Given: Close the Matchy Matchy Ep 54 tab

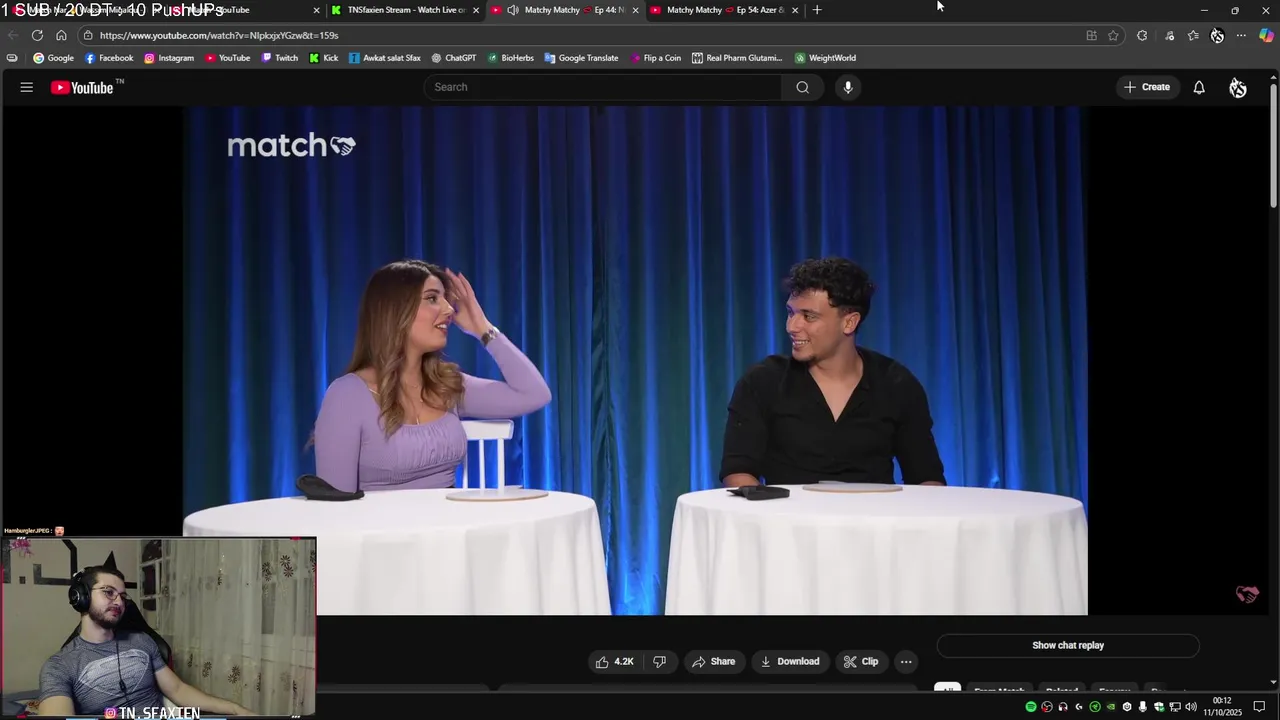Looking at the screenshot, I should (x=795, y=10).
